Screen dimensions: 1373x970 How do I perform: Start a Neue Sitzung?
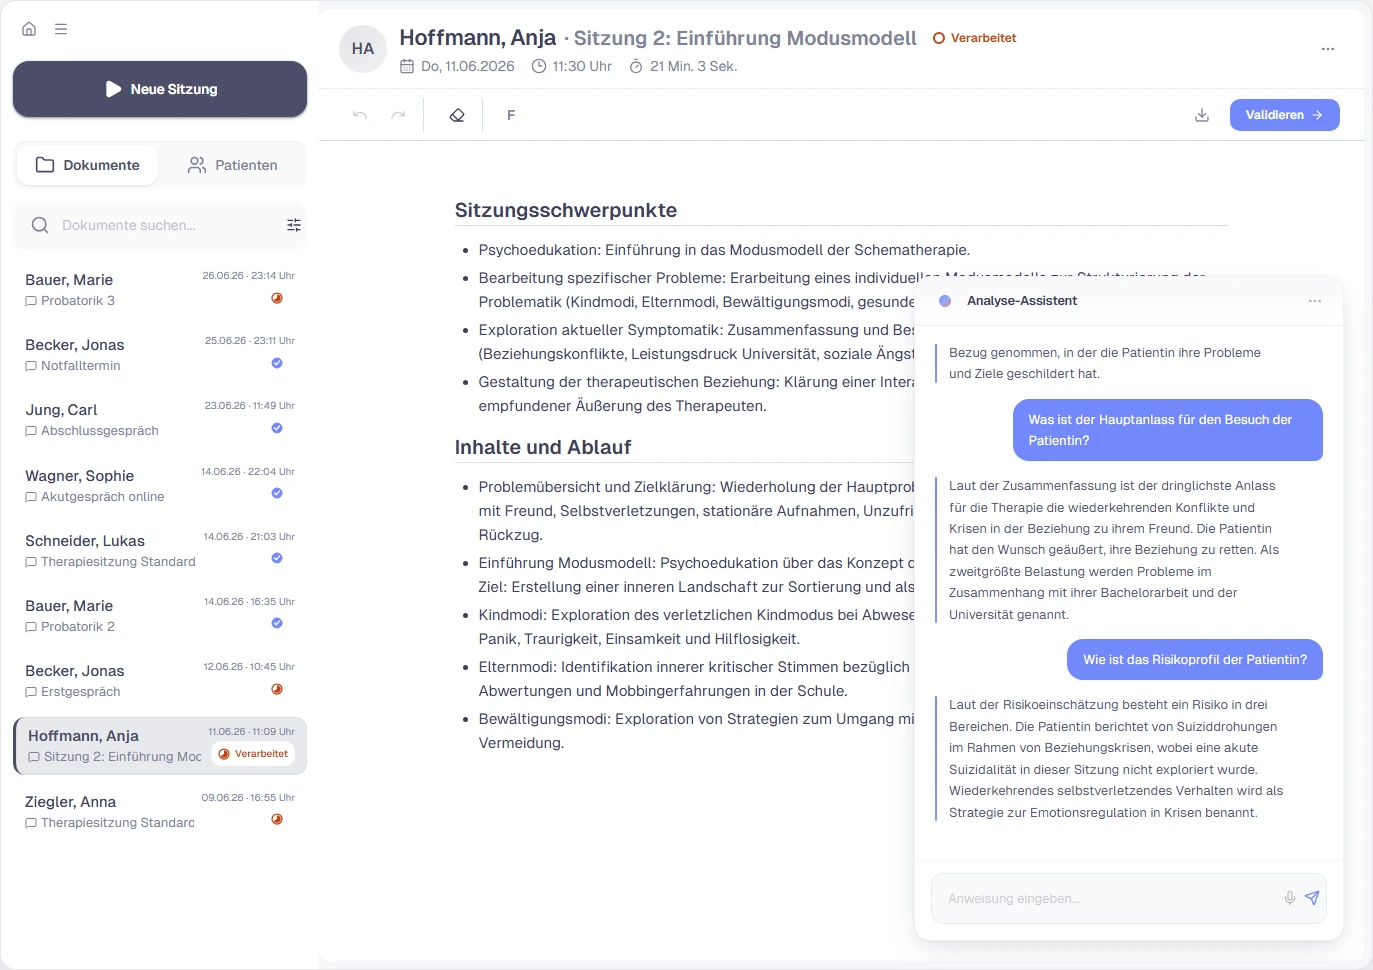160,89
